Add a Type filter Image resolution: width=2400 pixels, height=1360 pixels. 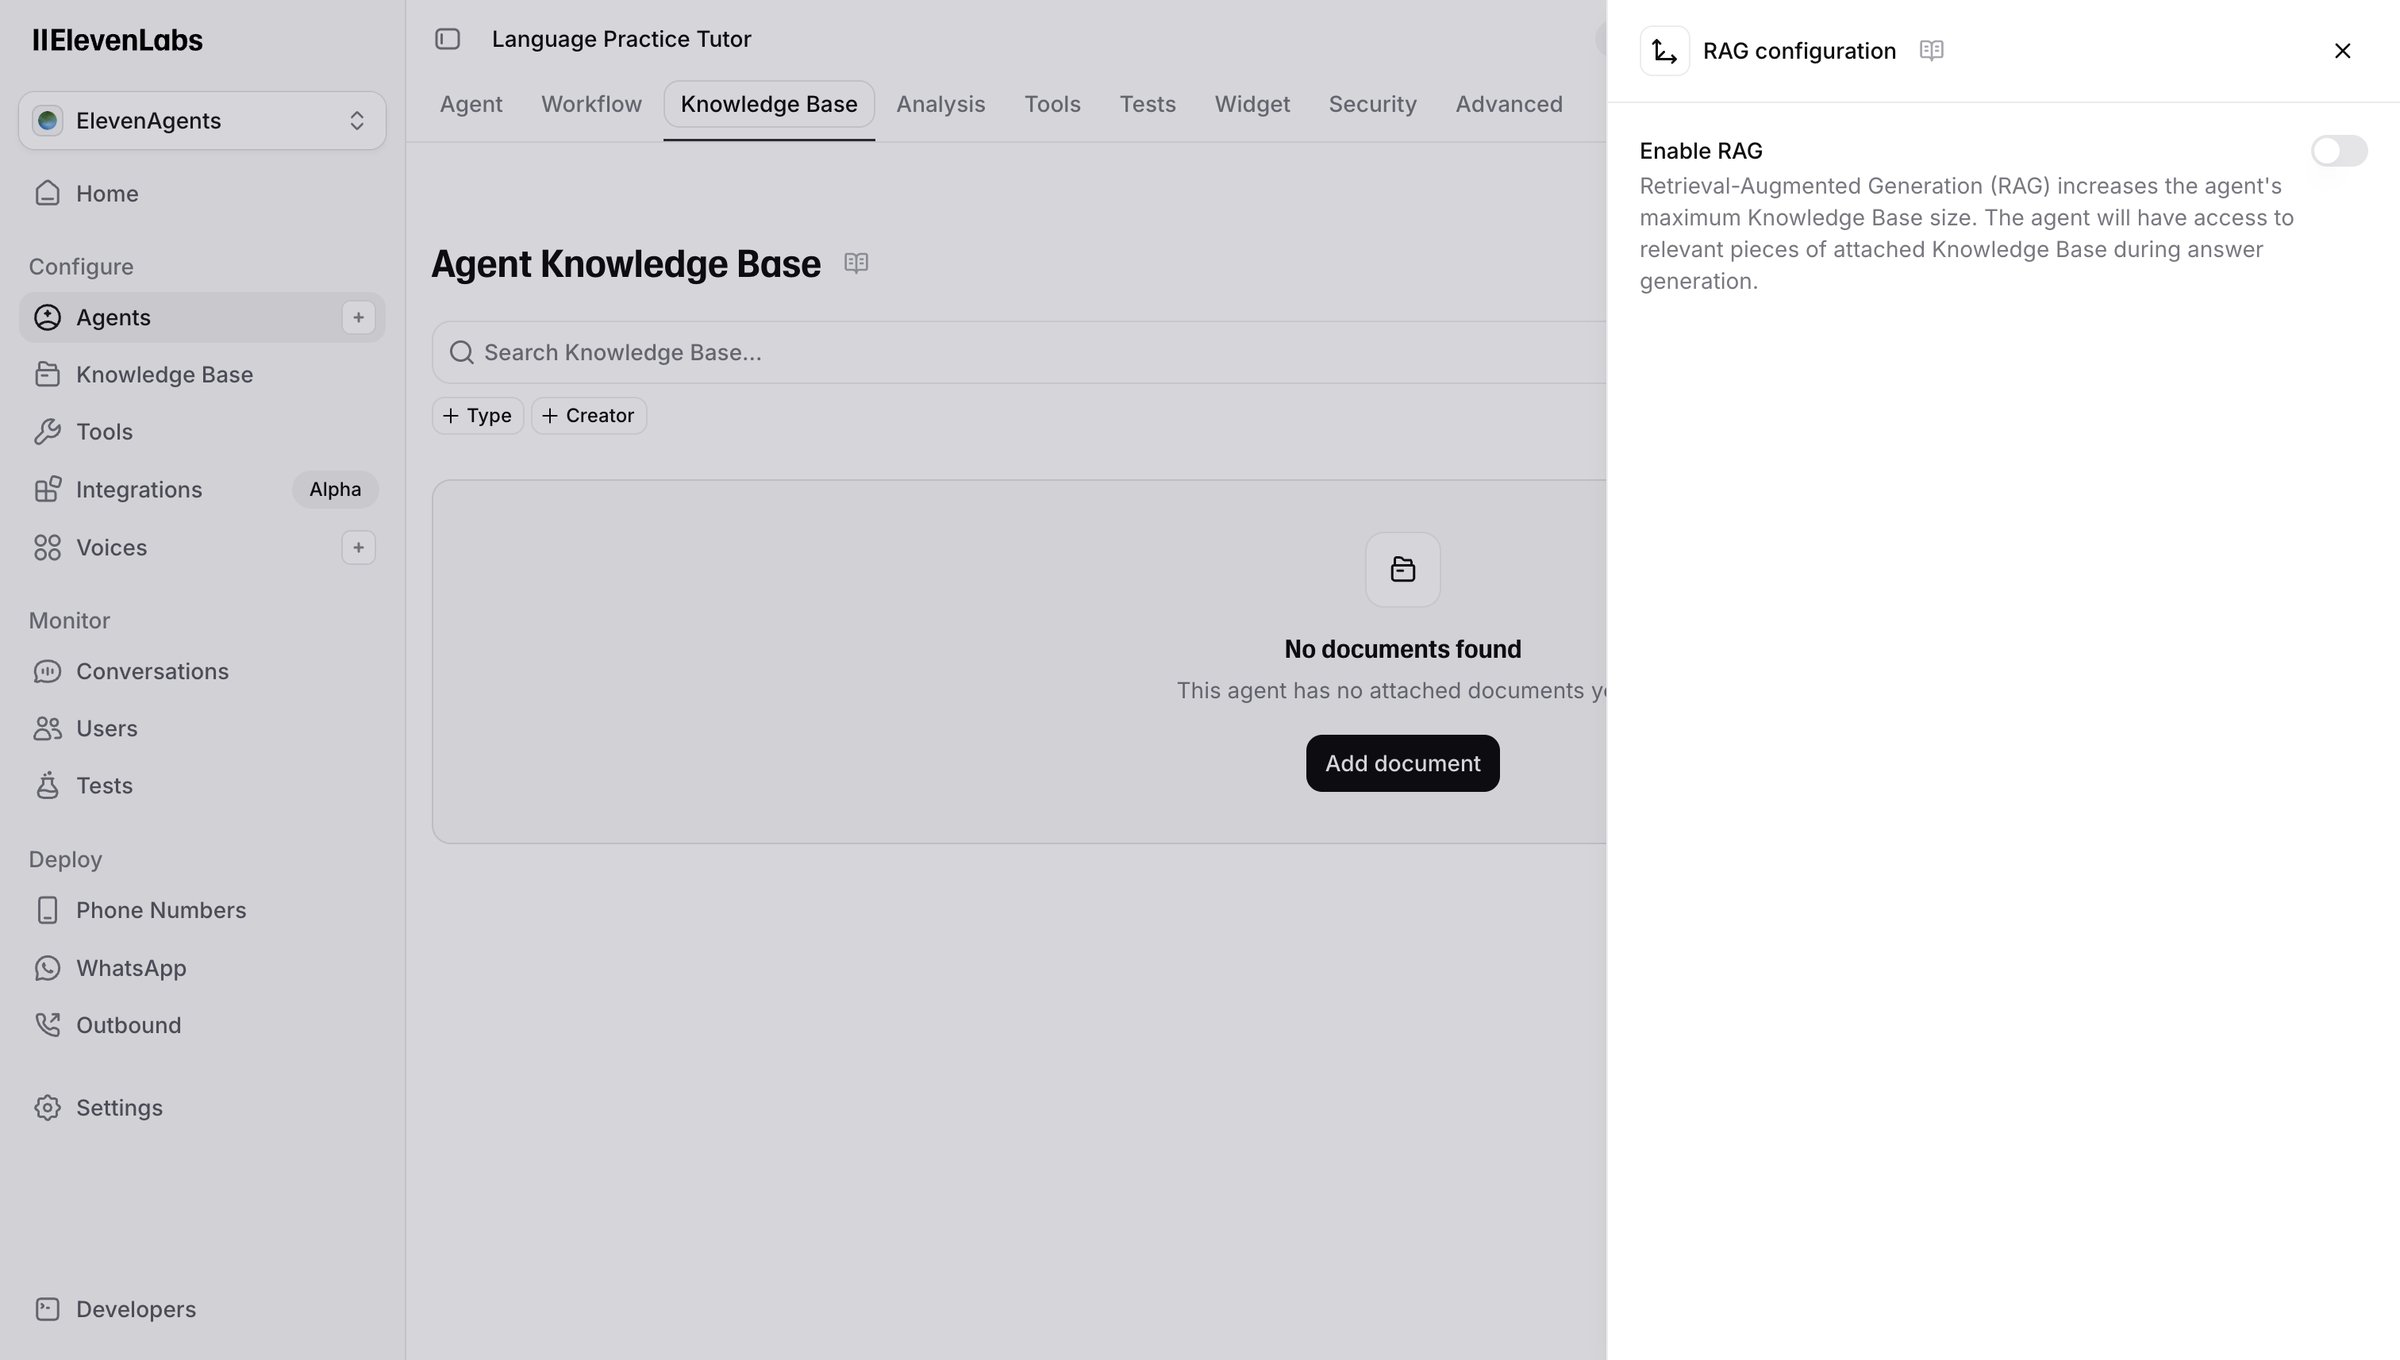click(x=478, y=415)
